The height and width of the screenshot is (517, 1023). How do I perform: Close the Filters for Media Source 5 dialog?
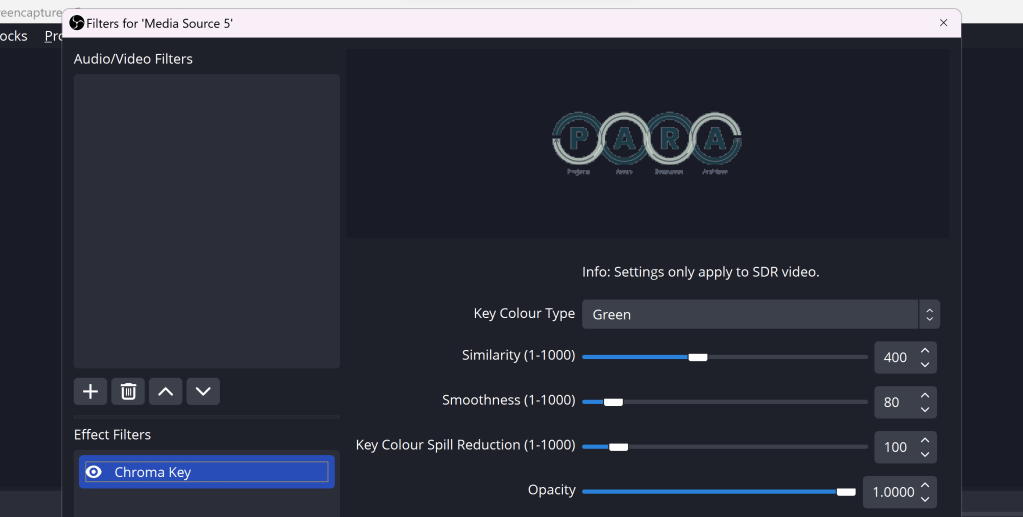[943, 23]
